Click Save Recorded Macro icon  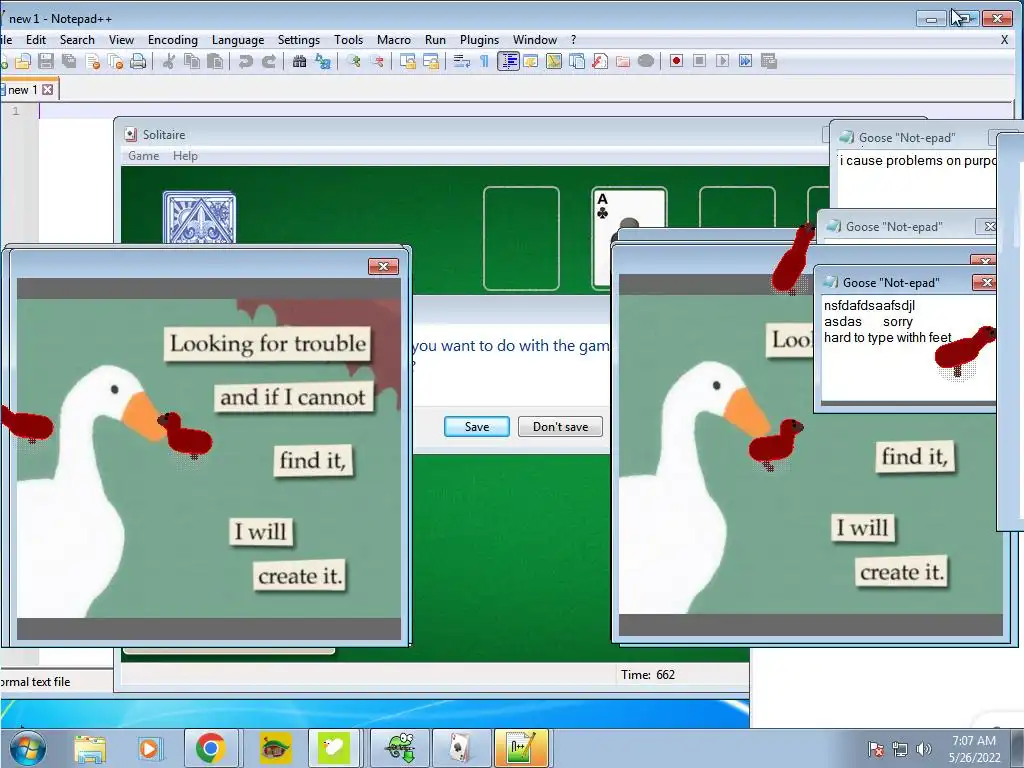point(769,61)
